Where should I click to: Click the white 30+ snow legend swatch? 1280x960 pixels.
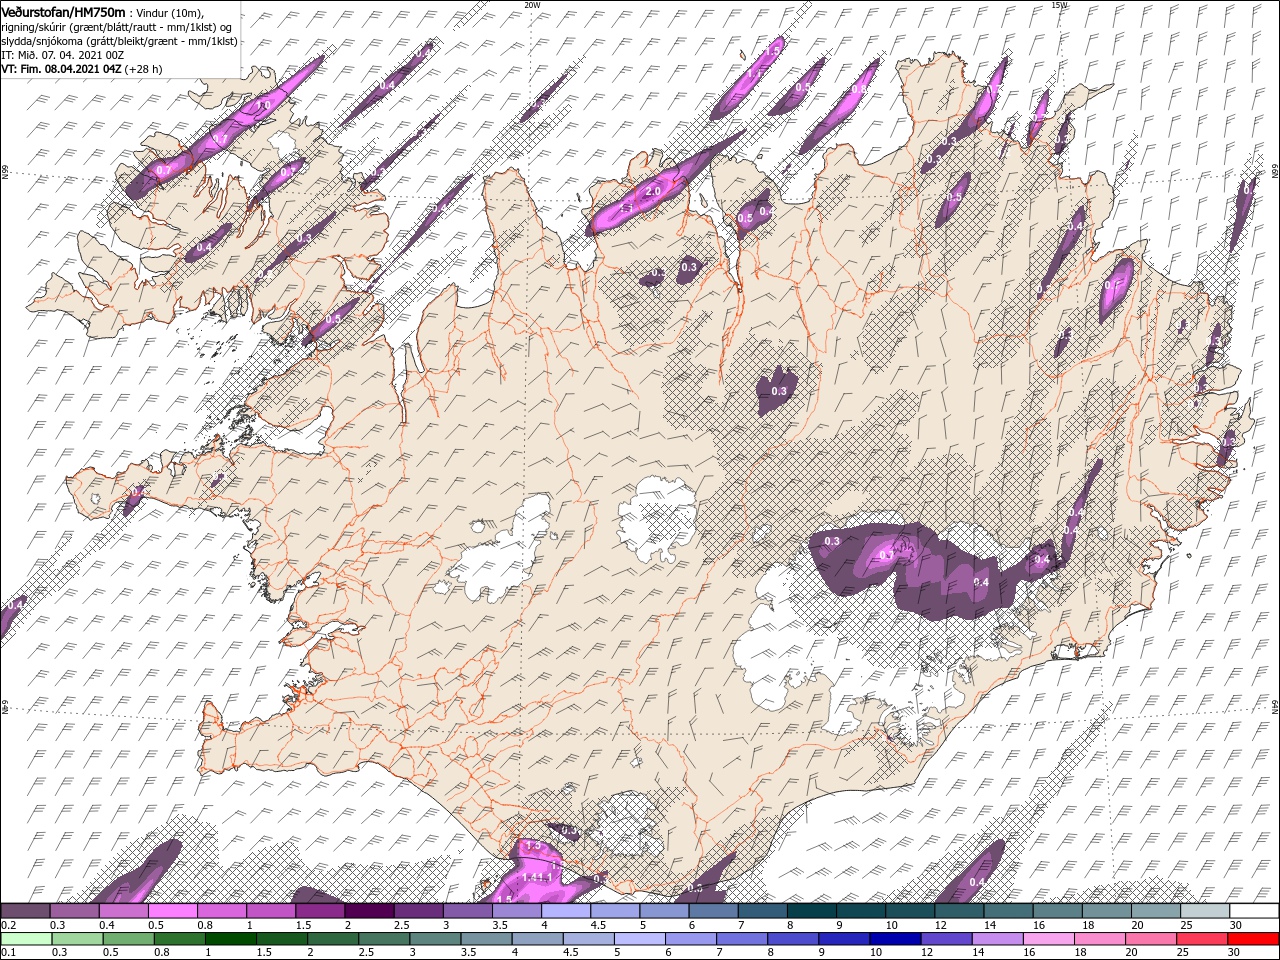click(x=1254, y=911)
